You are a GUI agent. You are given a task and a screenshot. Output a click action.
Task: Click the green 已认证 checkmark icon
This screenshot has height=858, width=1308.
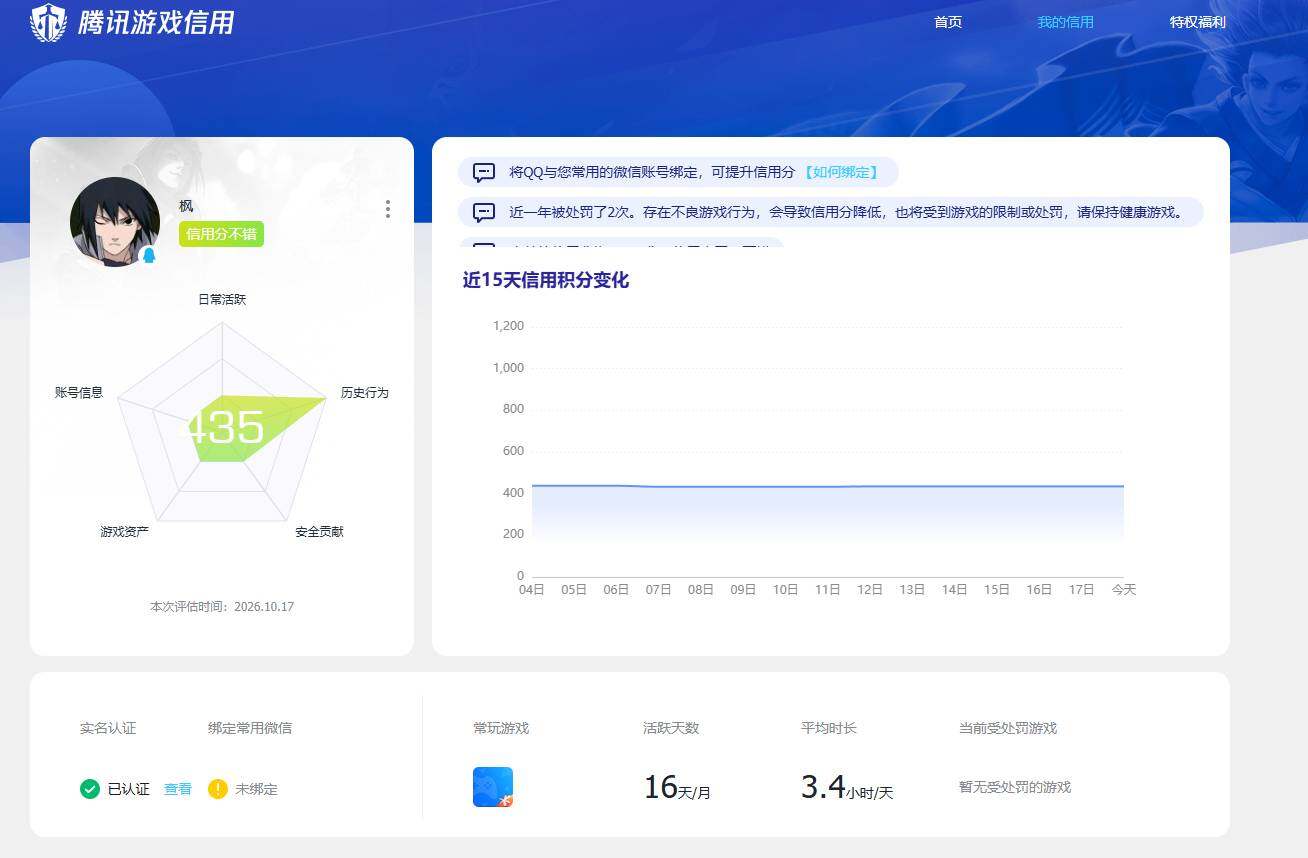90,789
